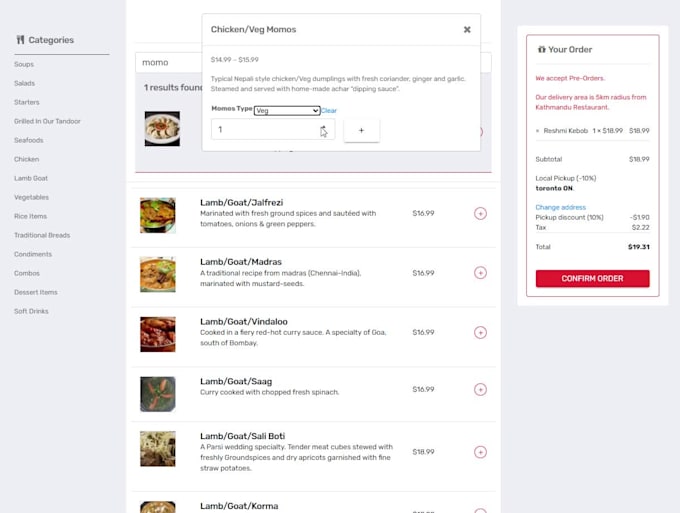The width and height of the screenshot is (680, 513).
Task: Go to the Rice Items category
Action: click(x=30, y=216)
